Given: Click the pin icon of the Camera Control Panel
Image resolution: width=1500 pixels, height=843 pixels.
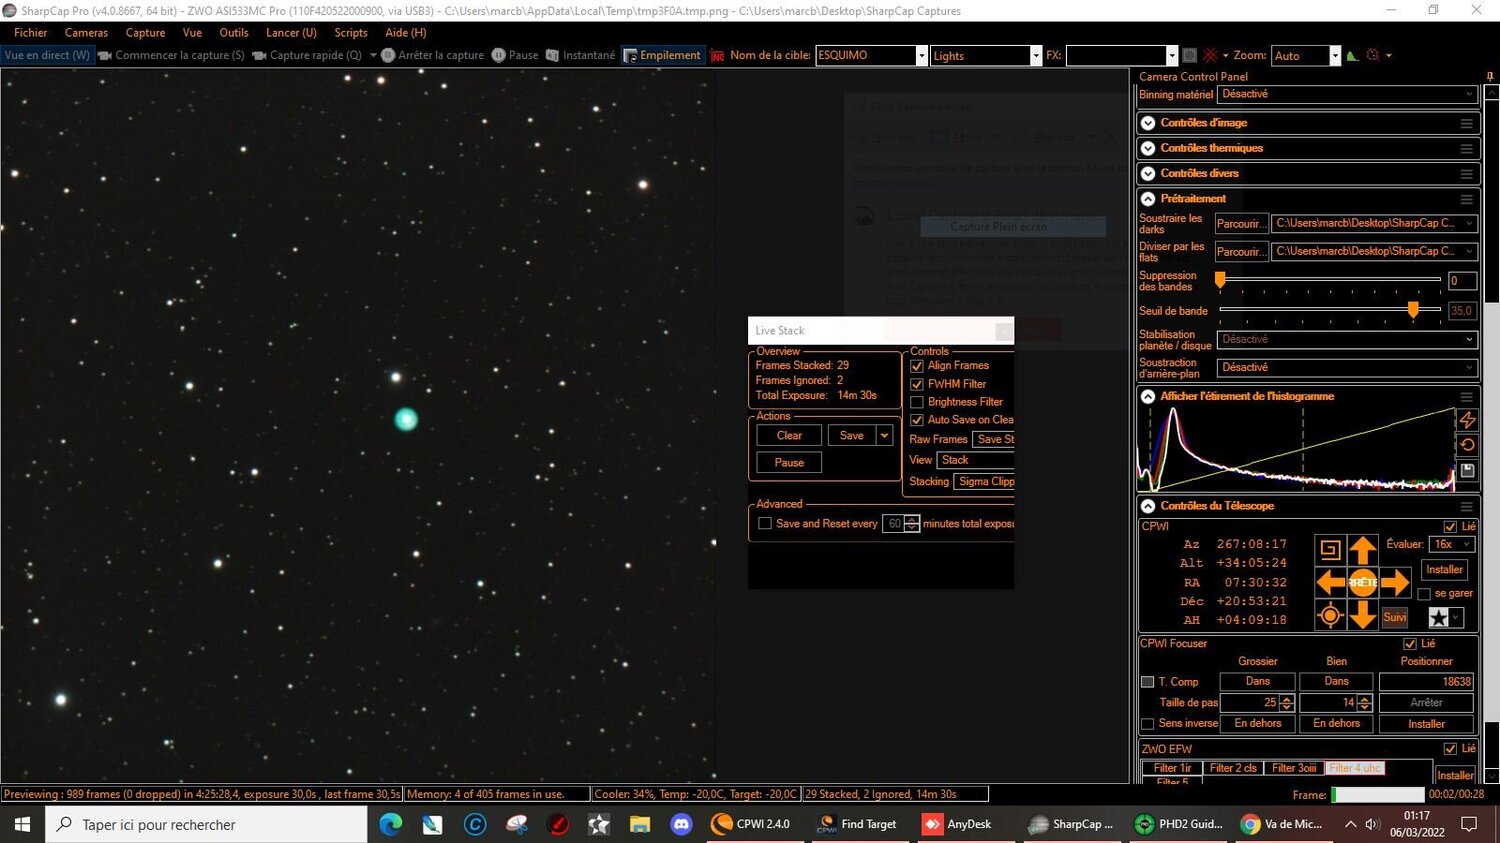Looking at the screenshot, I should pyautogui.click(x=1490, y=76).
